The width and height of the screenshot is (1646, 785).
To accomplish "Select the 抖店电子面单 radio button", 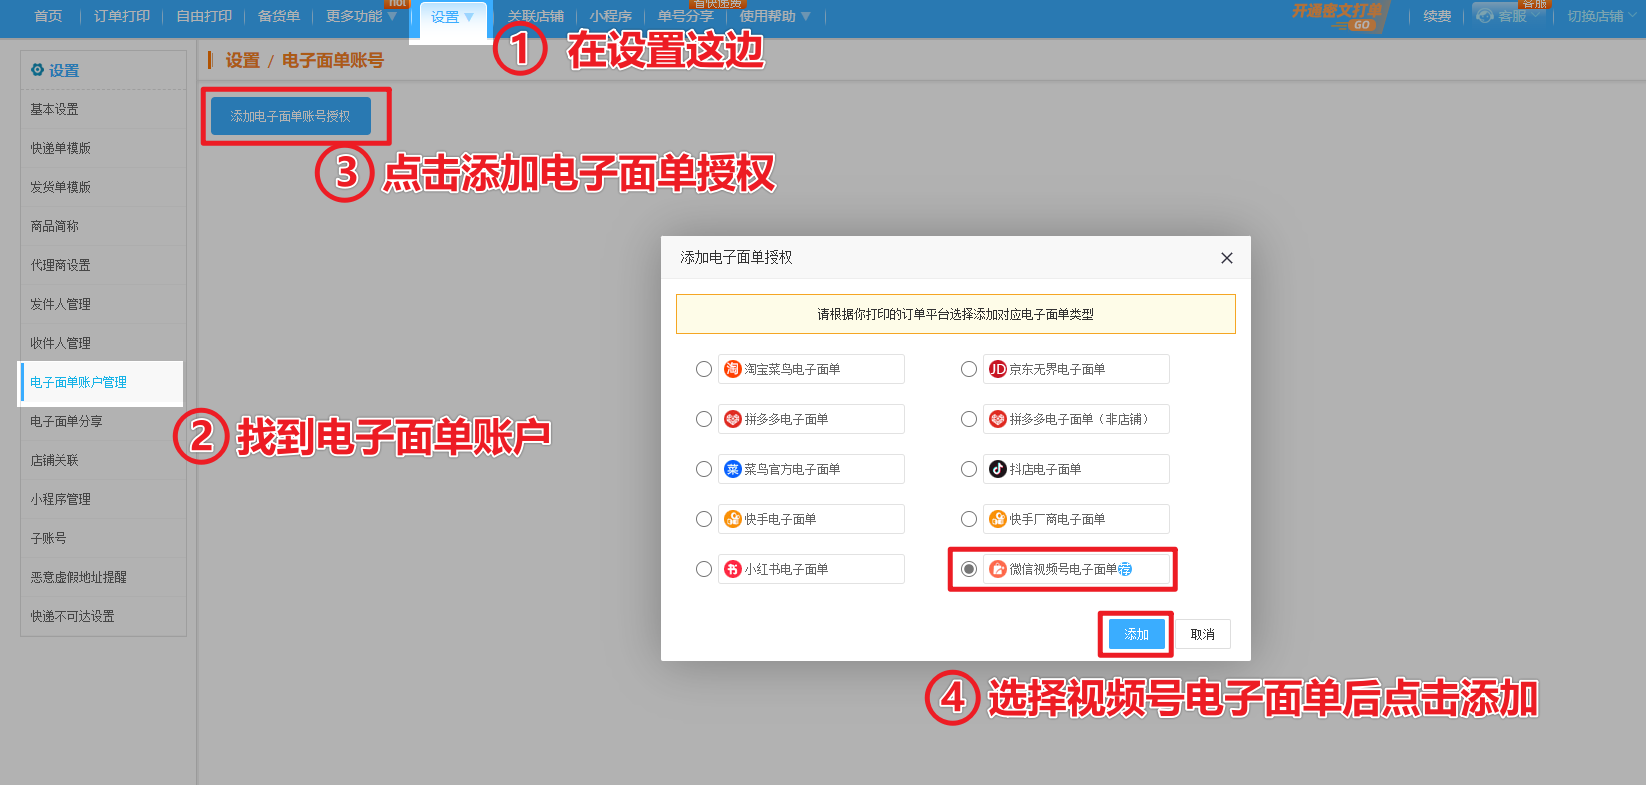I will 969,469.
